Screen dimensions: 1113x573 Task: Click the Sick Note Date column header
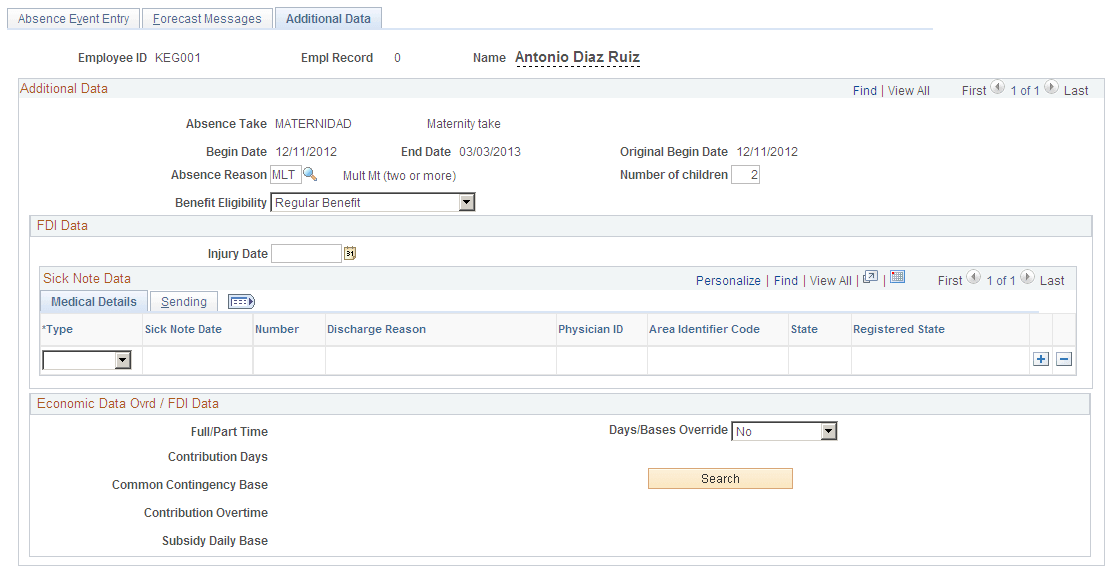pos(183,329)
